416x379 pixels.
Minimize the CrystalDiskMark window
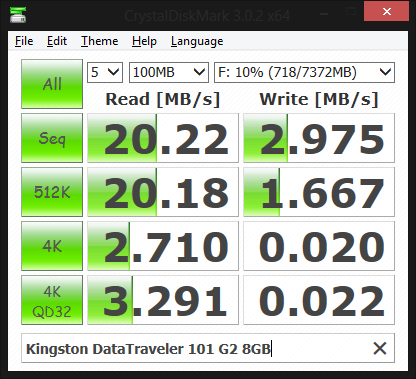(x=324, y=13)
